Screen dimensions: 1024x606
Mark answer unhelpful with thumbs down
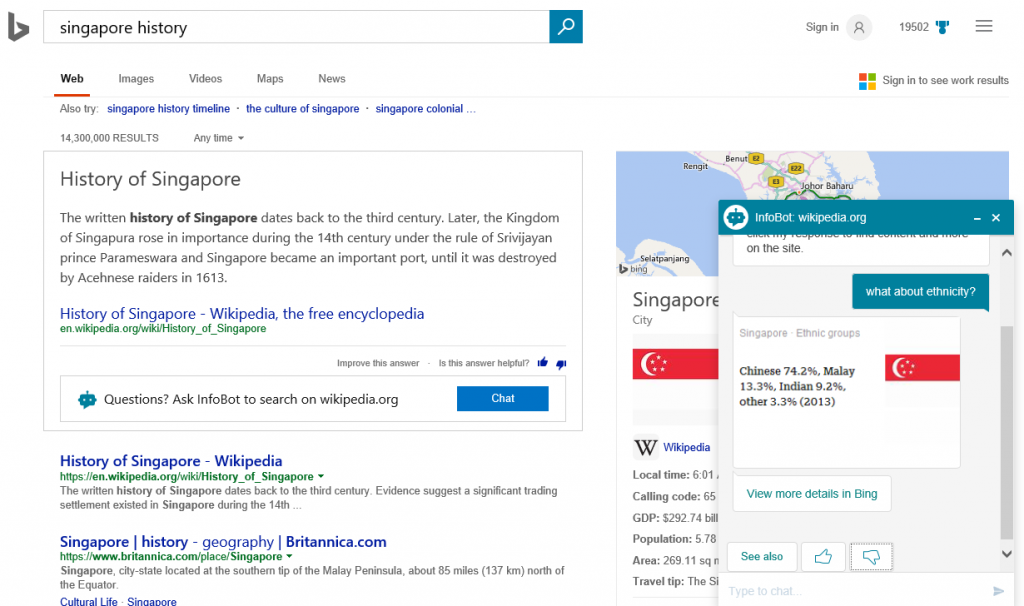tap(561, 364)
